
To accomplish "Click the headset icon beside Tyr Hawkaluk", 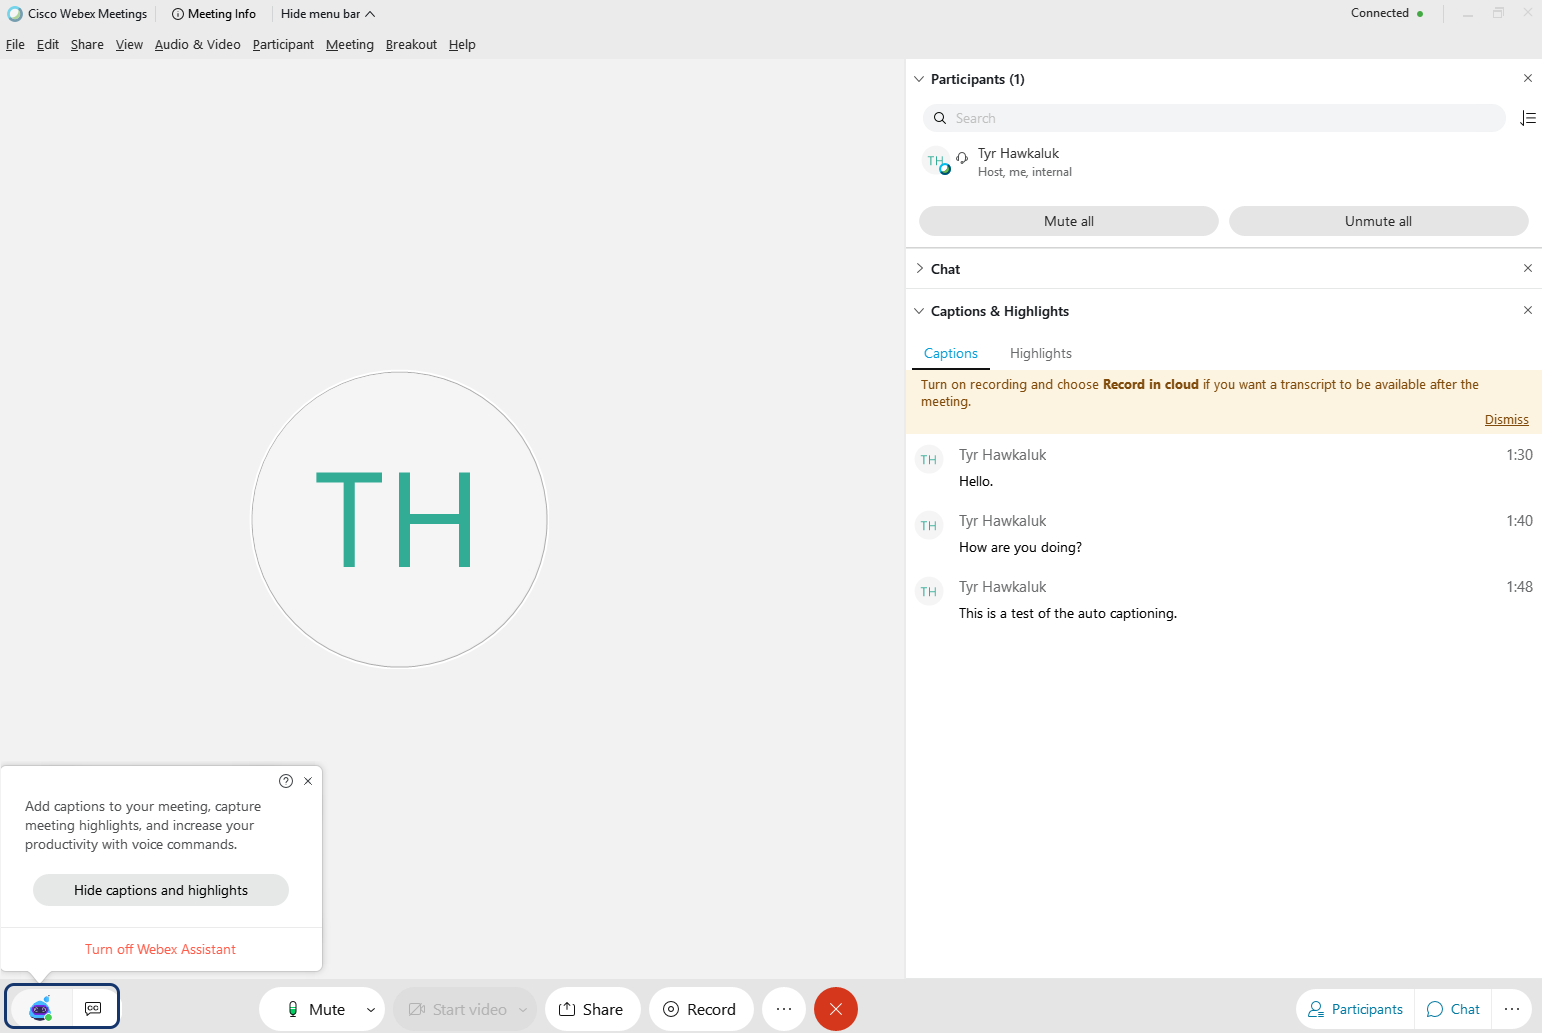I will (962, 157).
